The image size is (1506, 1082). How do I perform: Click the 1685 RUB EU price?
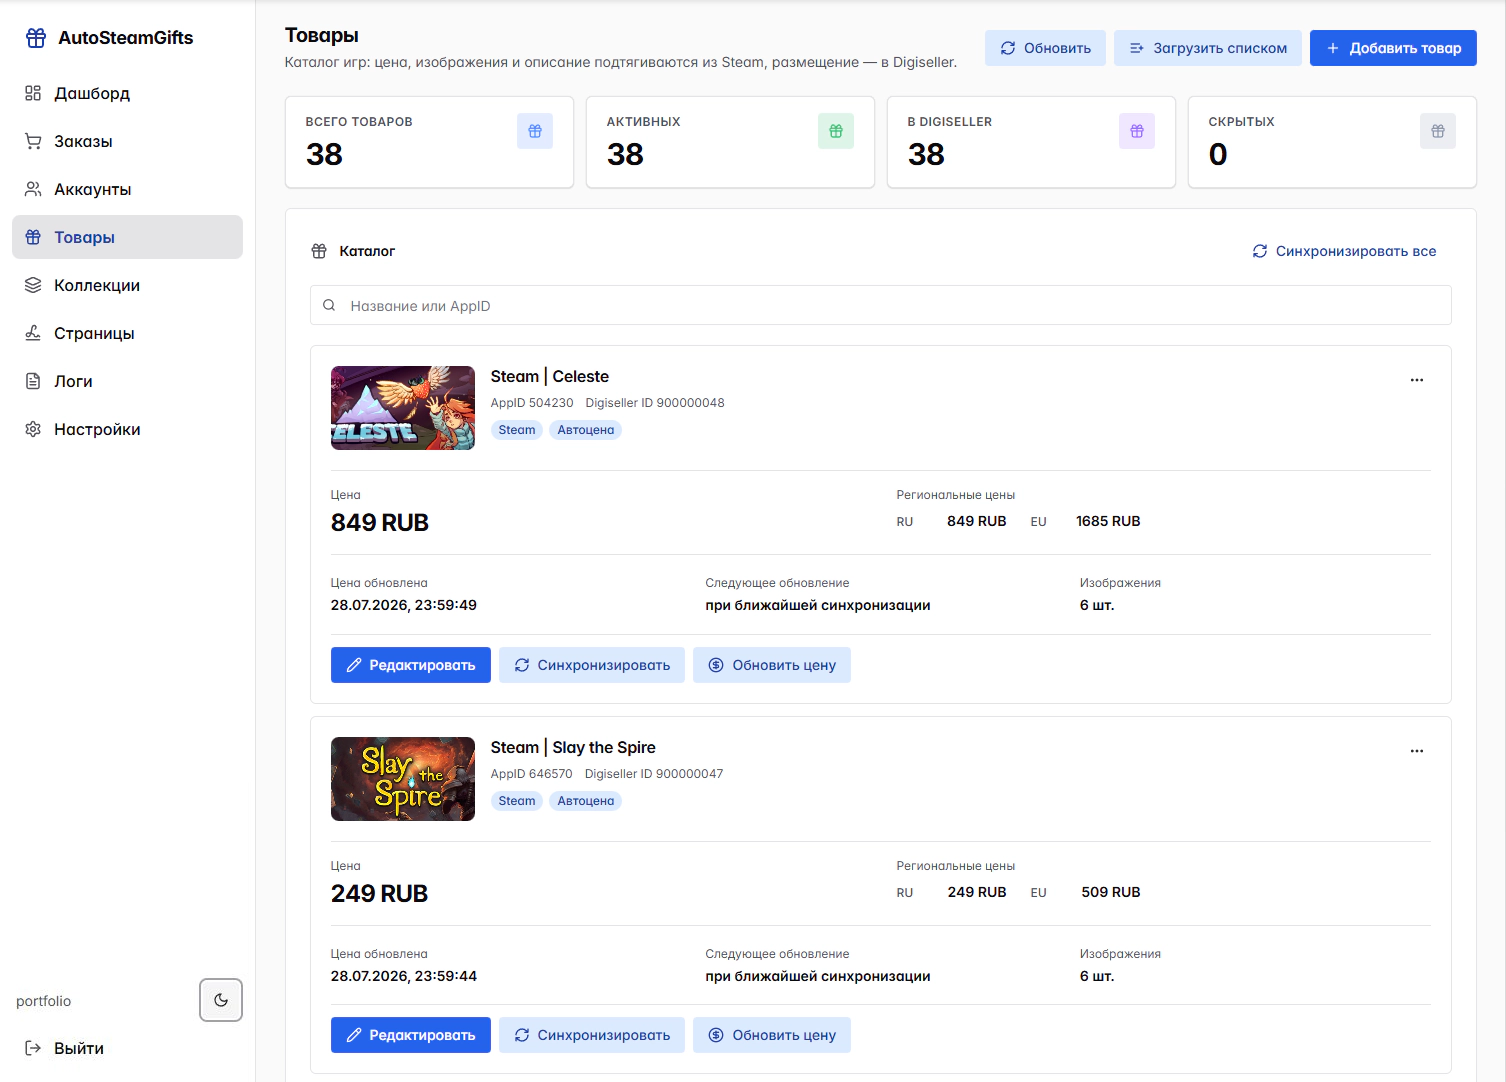coord(1108,521)
